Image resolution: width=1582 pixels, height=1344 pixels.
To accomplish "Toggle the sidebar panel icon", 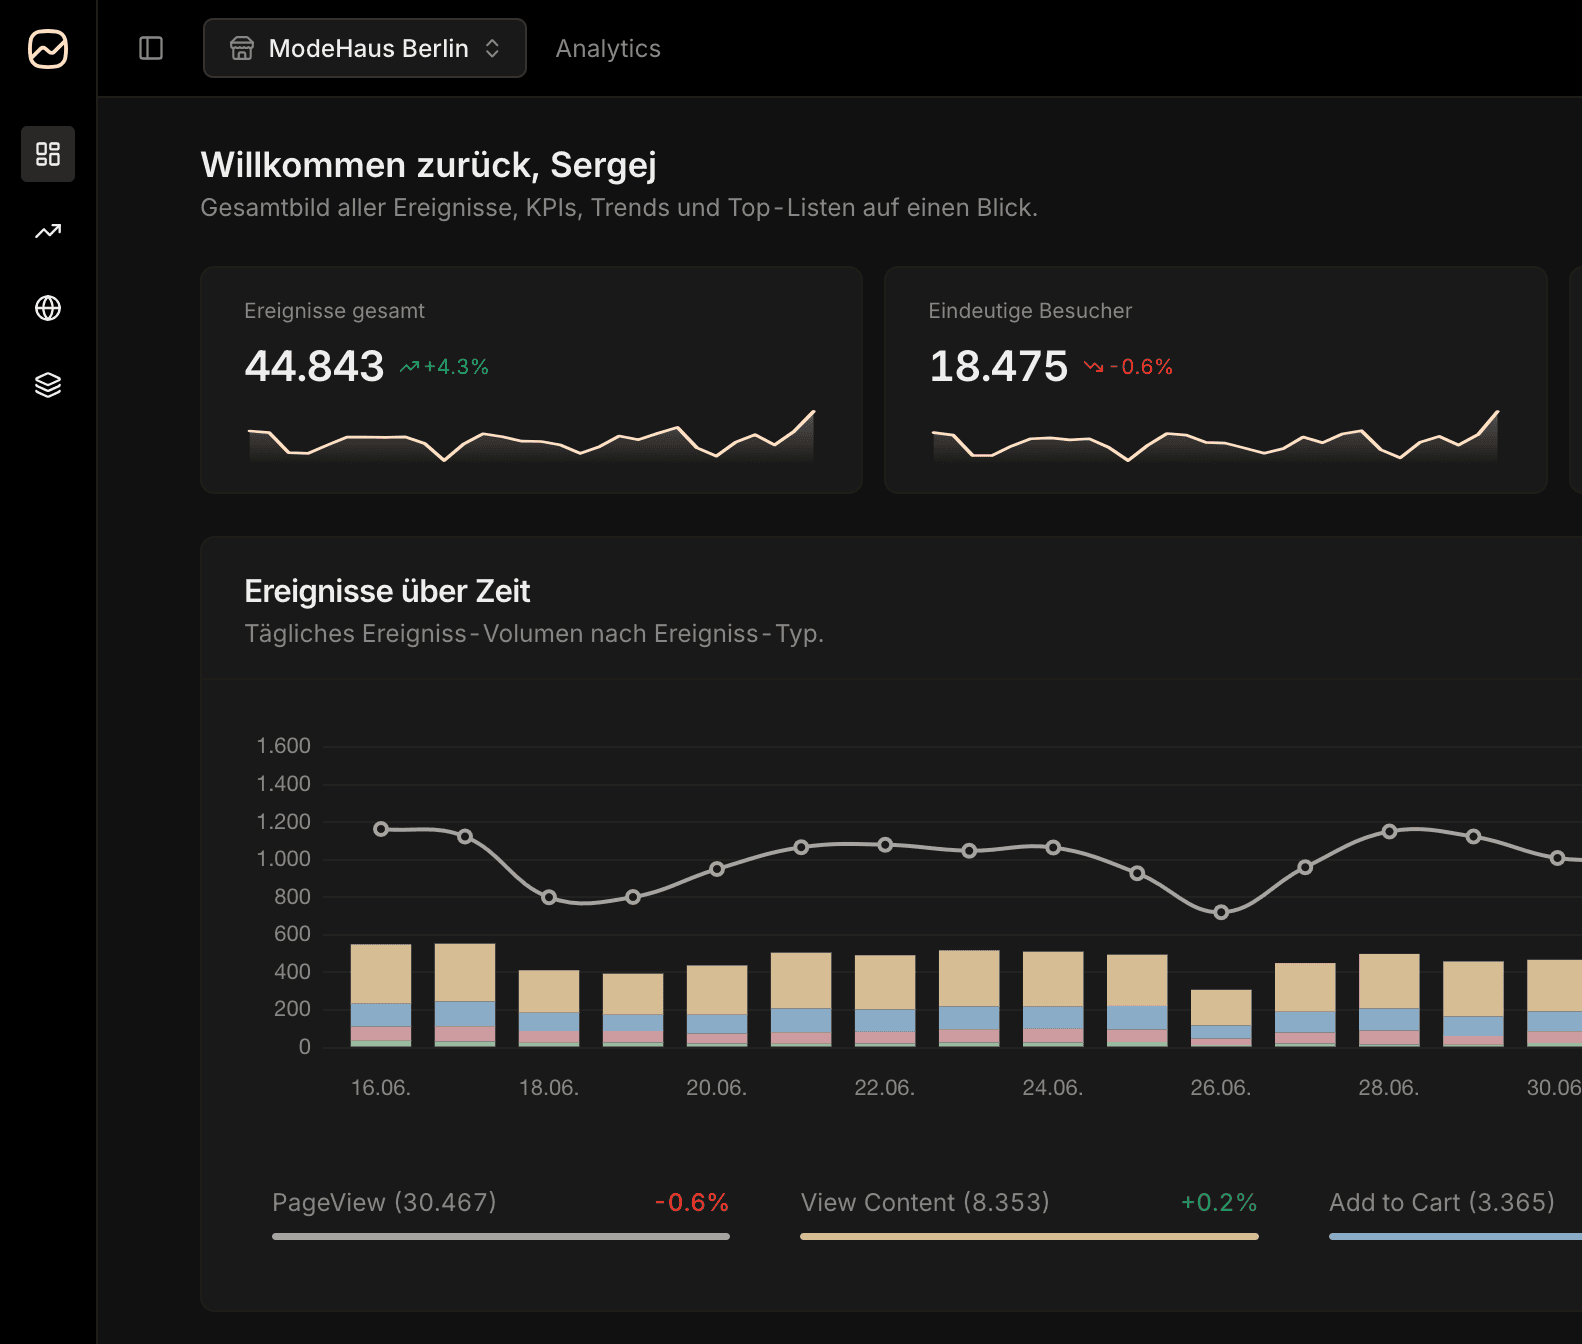I will click(x=151, y=48).
